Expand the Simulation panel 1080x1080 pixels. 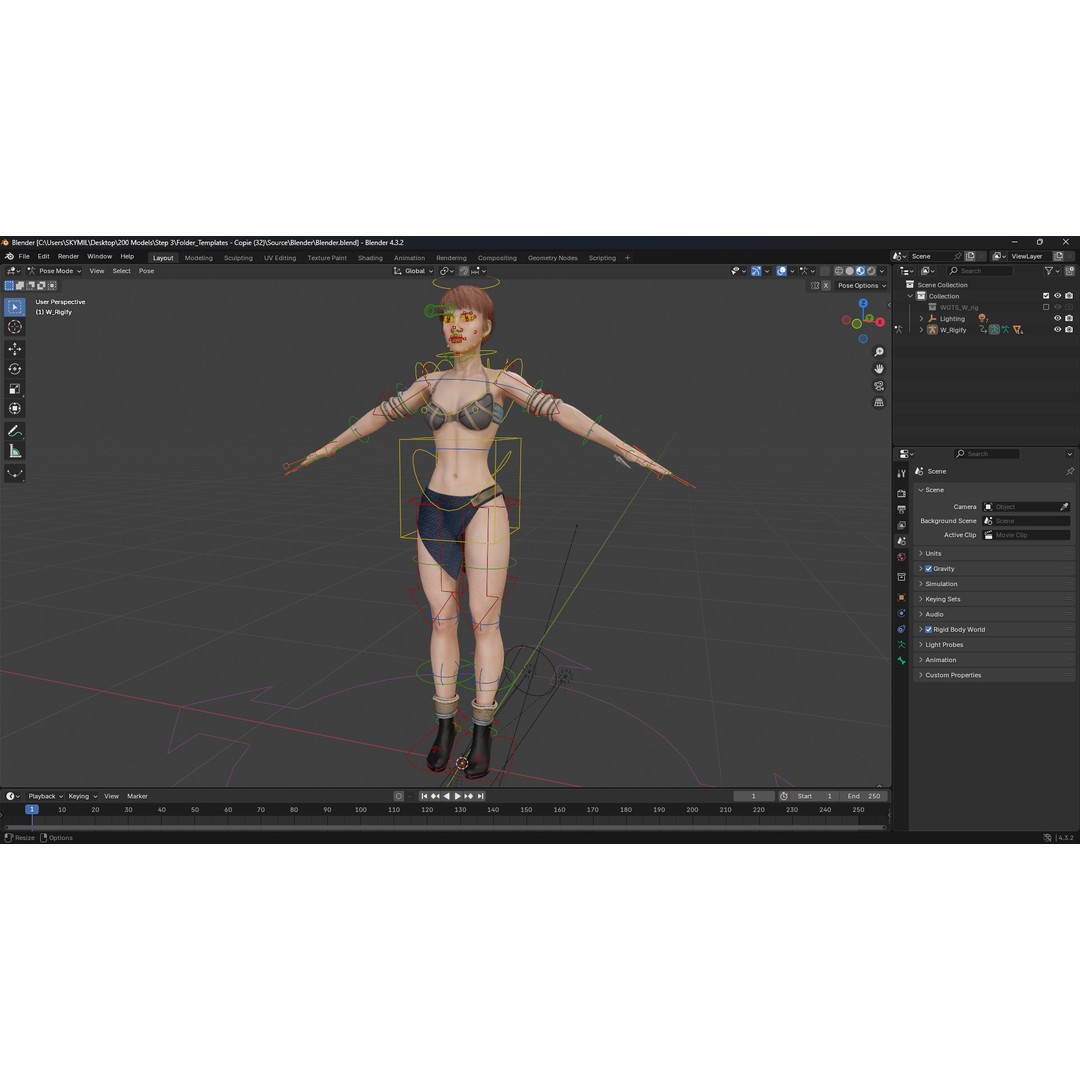pyautogui.click(x=994, y=584)
